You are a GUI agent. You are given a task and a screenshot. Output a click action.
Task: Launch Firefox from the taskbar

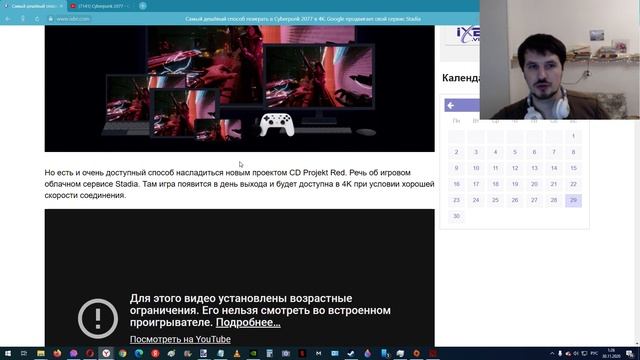[x=57, y=353]
